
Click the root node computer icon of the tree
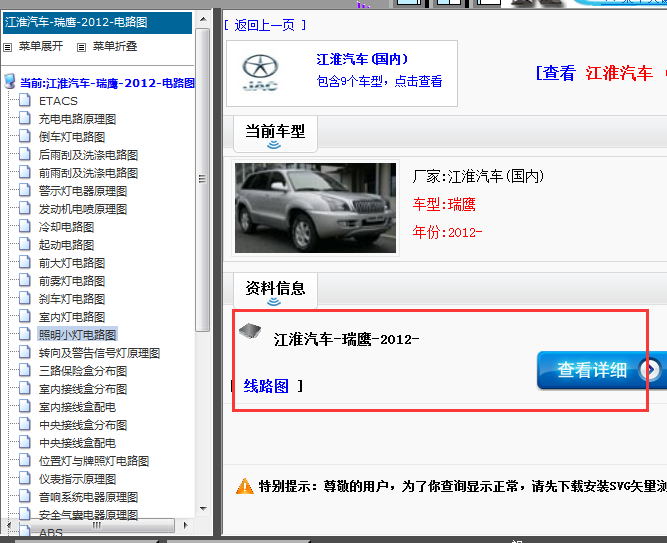click(x=10, y=81)
